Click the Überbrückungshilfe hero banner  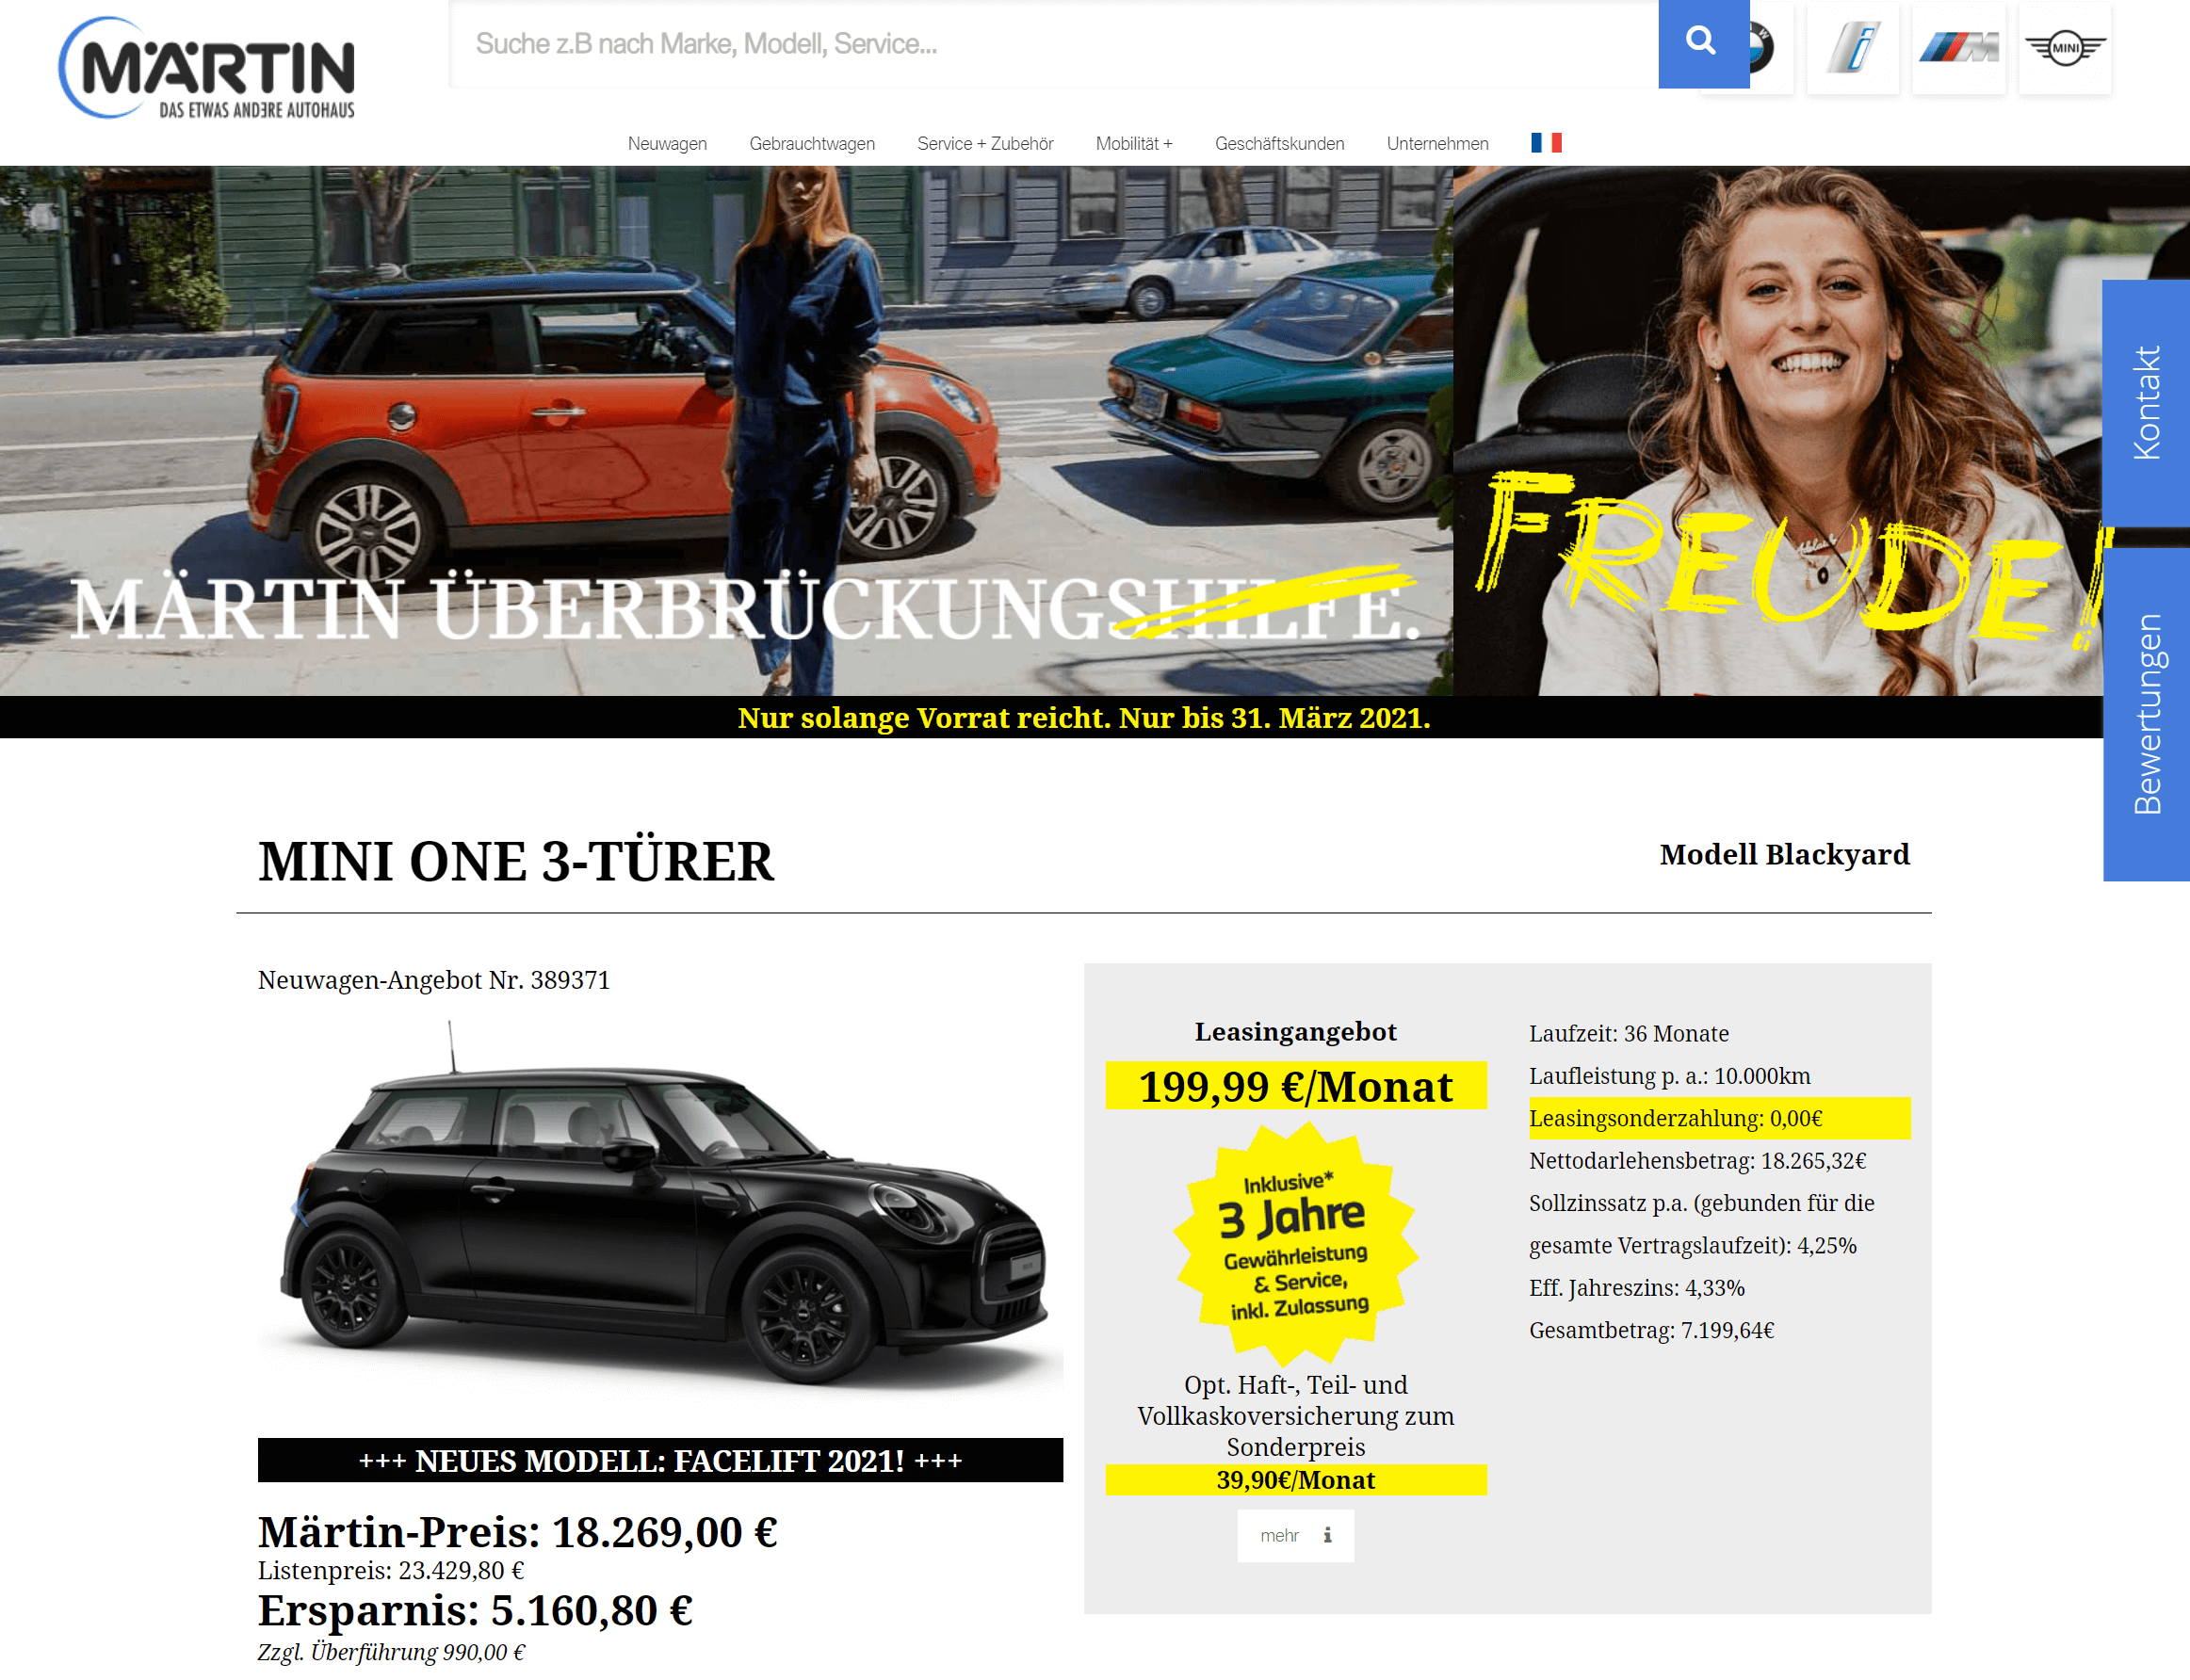click(x=726, y=430)
